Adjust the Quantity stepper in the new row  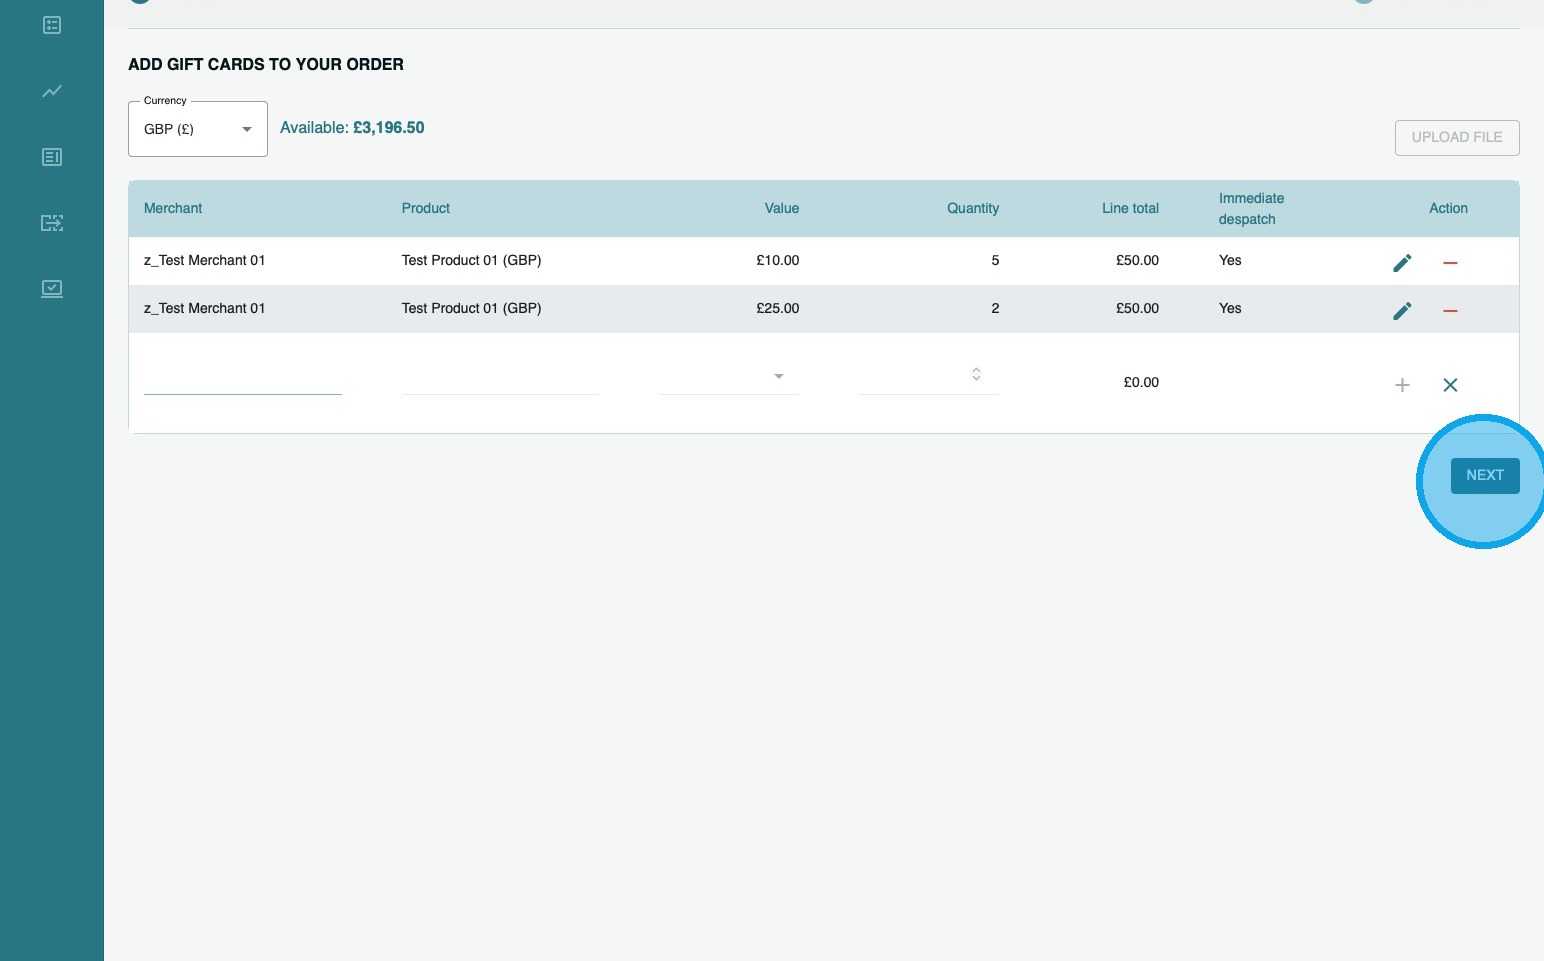click(x=976, y=374)
